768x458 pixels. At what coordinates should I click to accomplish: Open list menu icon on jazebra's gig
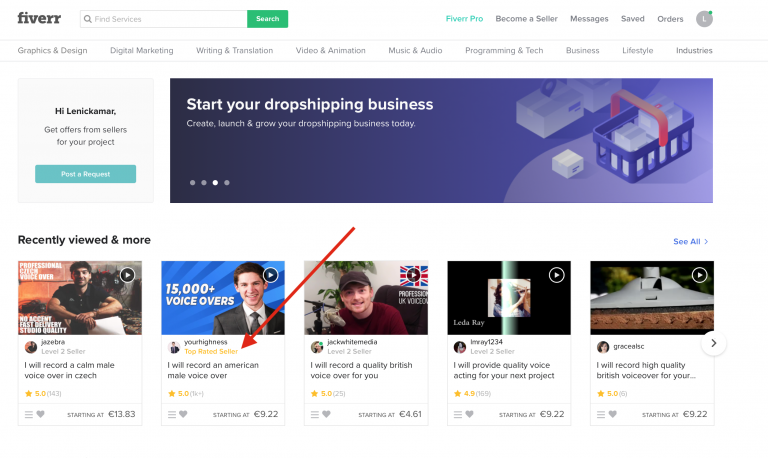(x=29, y=414)
